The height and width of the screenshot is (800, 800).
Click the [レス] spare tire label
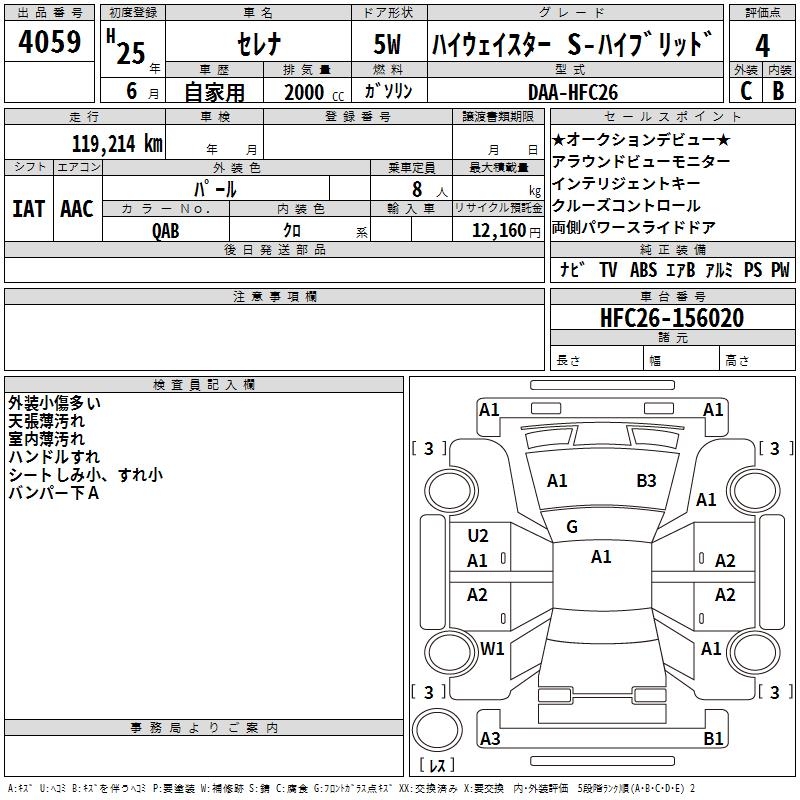click(x=437, y=765)
